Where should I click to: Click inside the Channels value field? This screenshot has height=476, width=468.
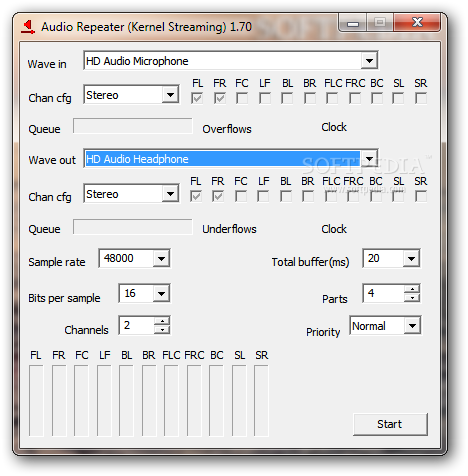137,325
